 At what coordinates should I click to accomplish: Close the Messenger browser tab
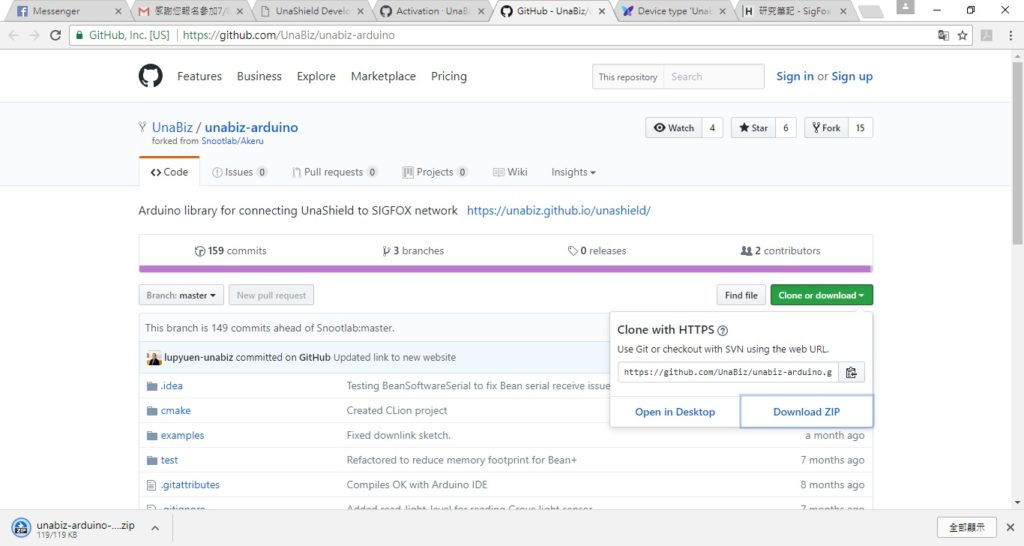pos(118,11)
